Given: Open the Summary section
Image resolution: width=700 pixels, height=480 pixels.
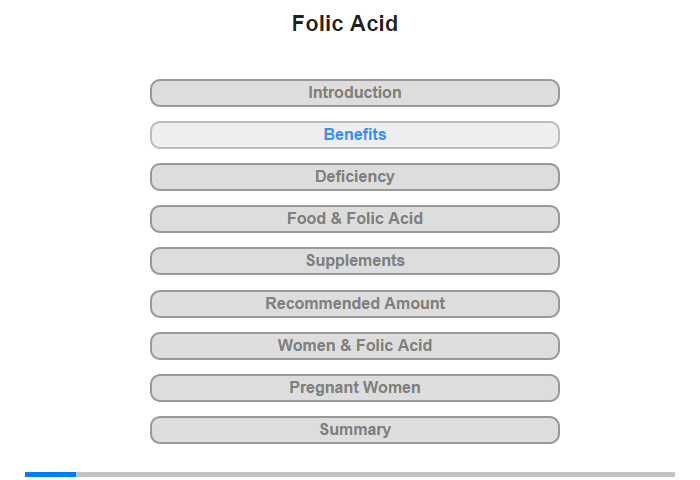Looking at the screenshot, I should point(355,430).
